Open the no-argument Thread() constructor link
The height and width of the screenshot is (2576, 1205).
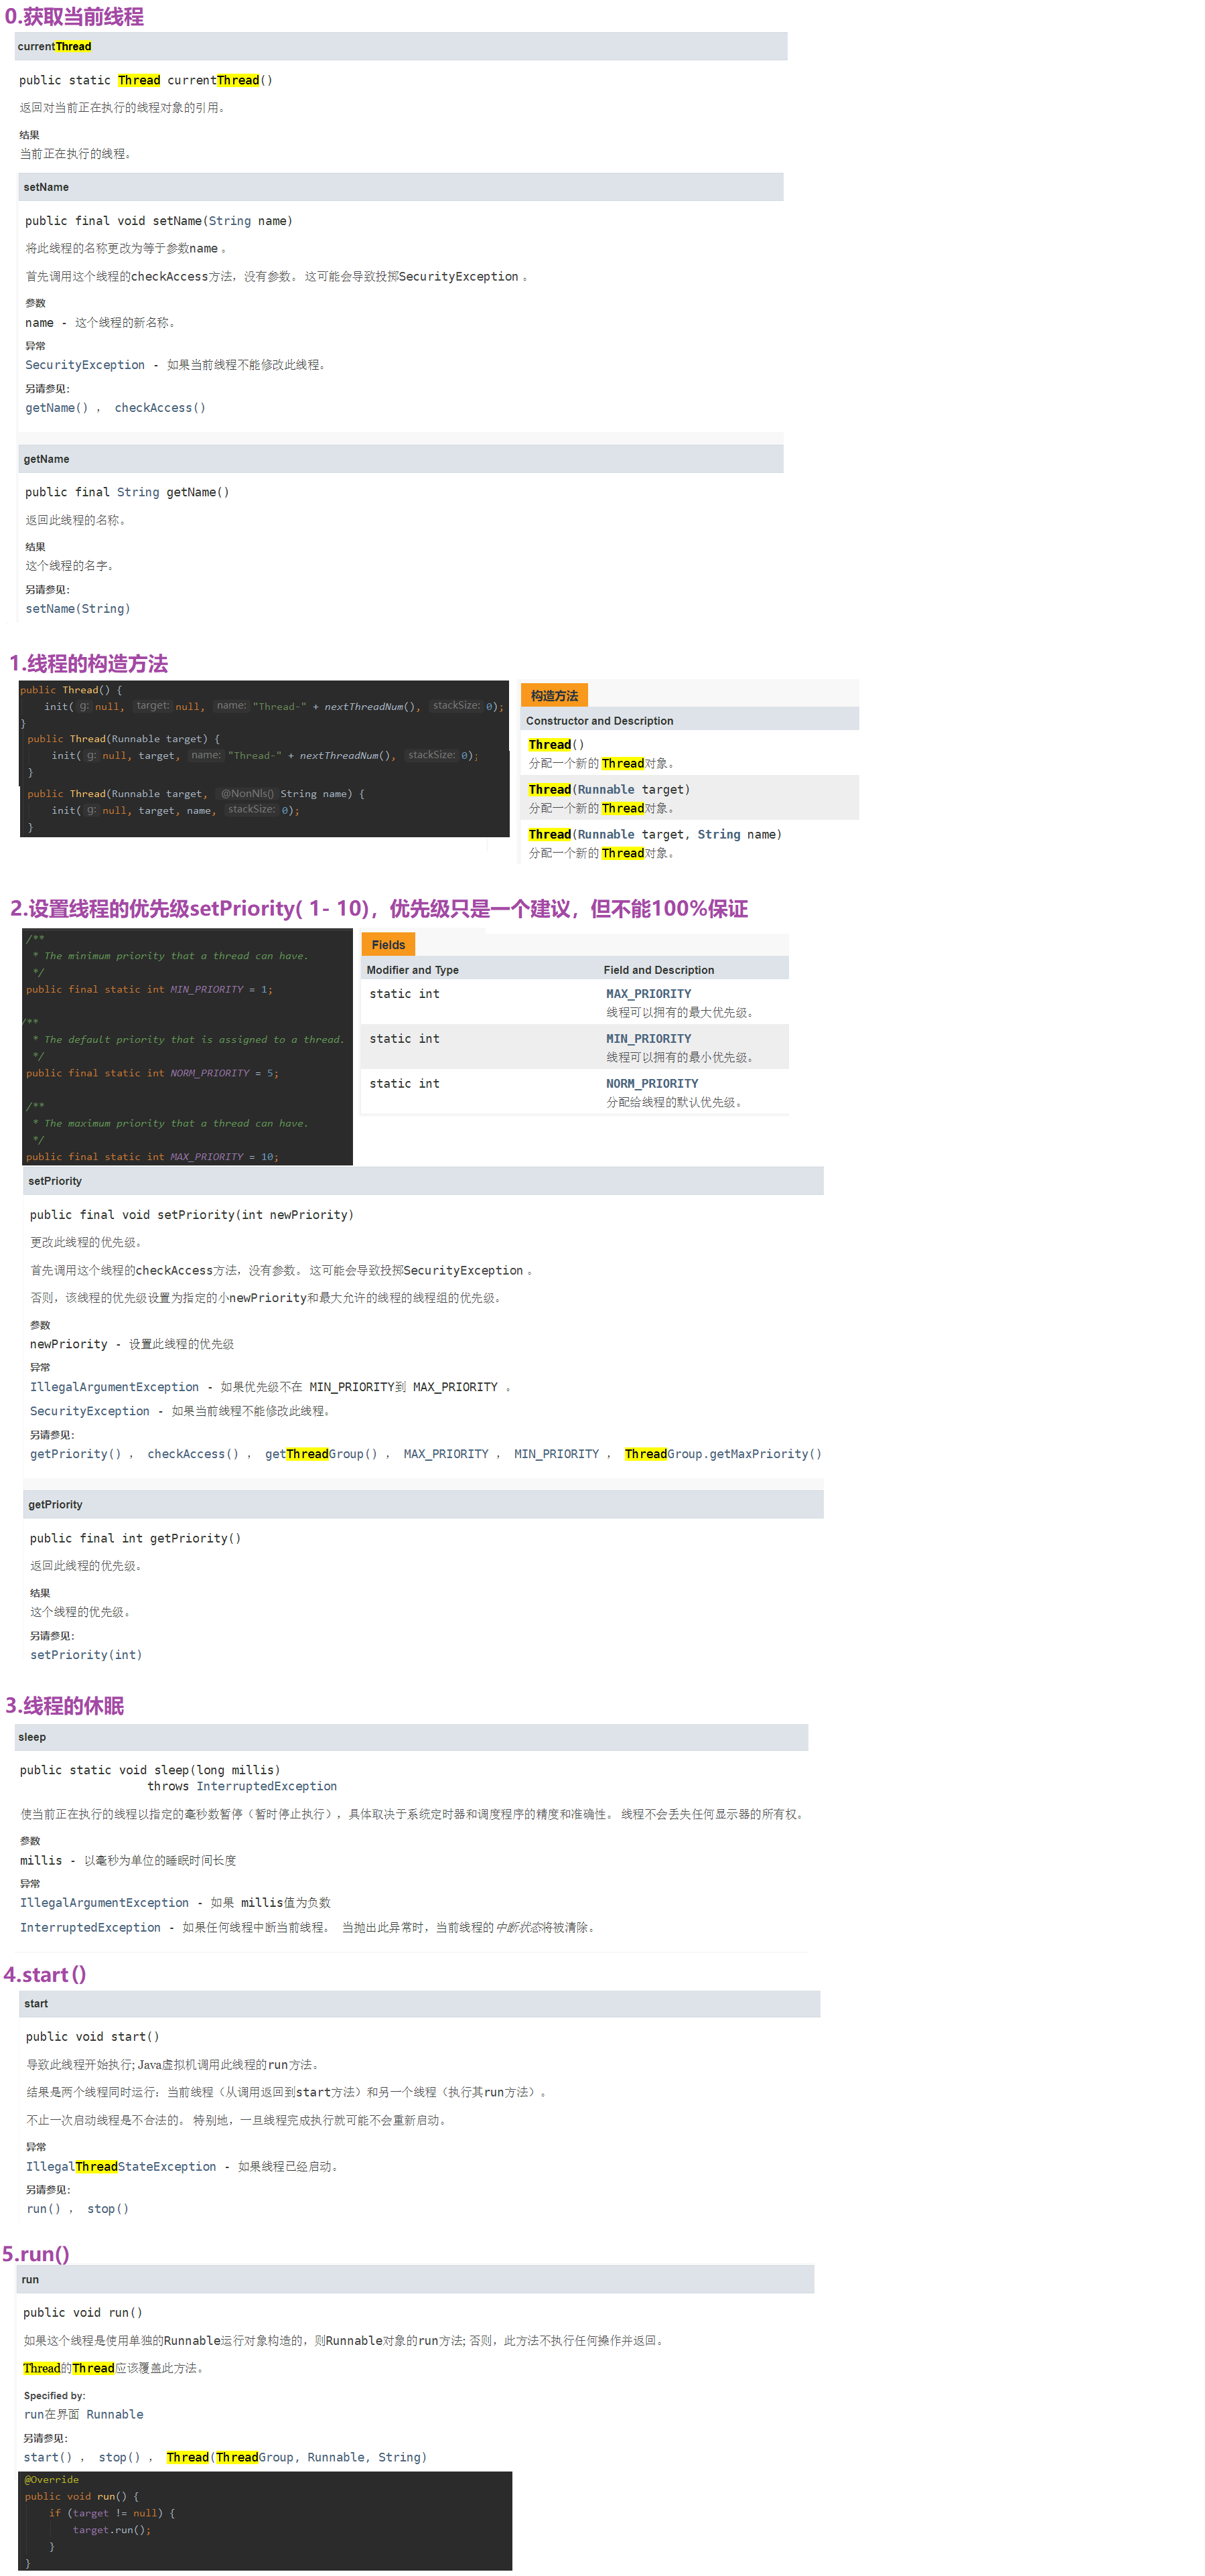tap(556, 745)
